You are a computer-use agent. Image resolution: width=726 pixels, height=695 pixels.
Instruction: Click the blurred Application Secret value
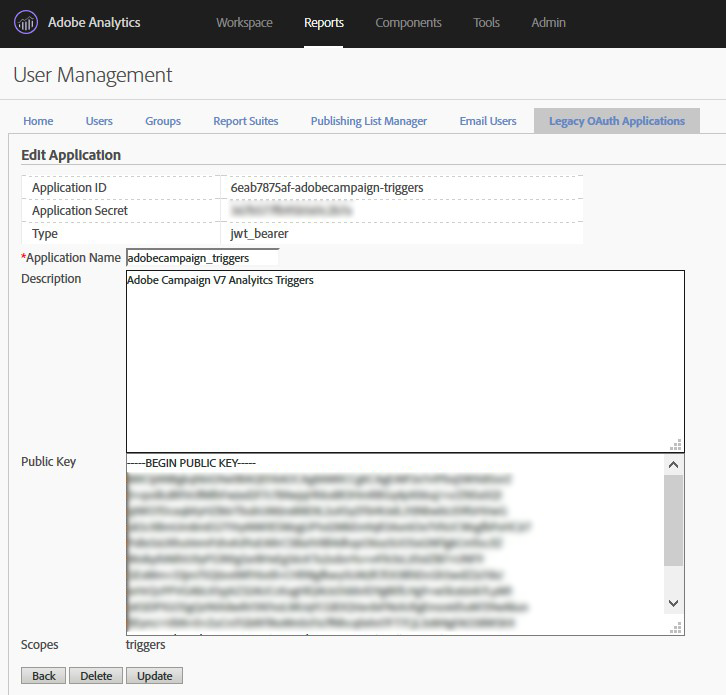click(291, 210)
